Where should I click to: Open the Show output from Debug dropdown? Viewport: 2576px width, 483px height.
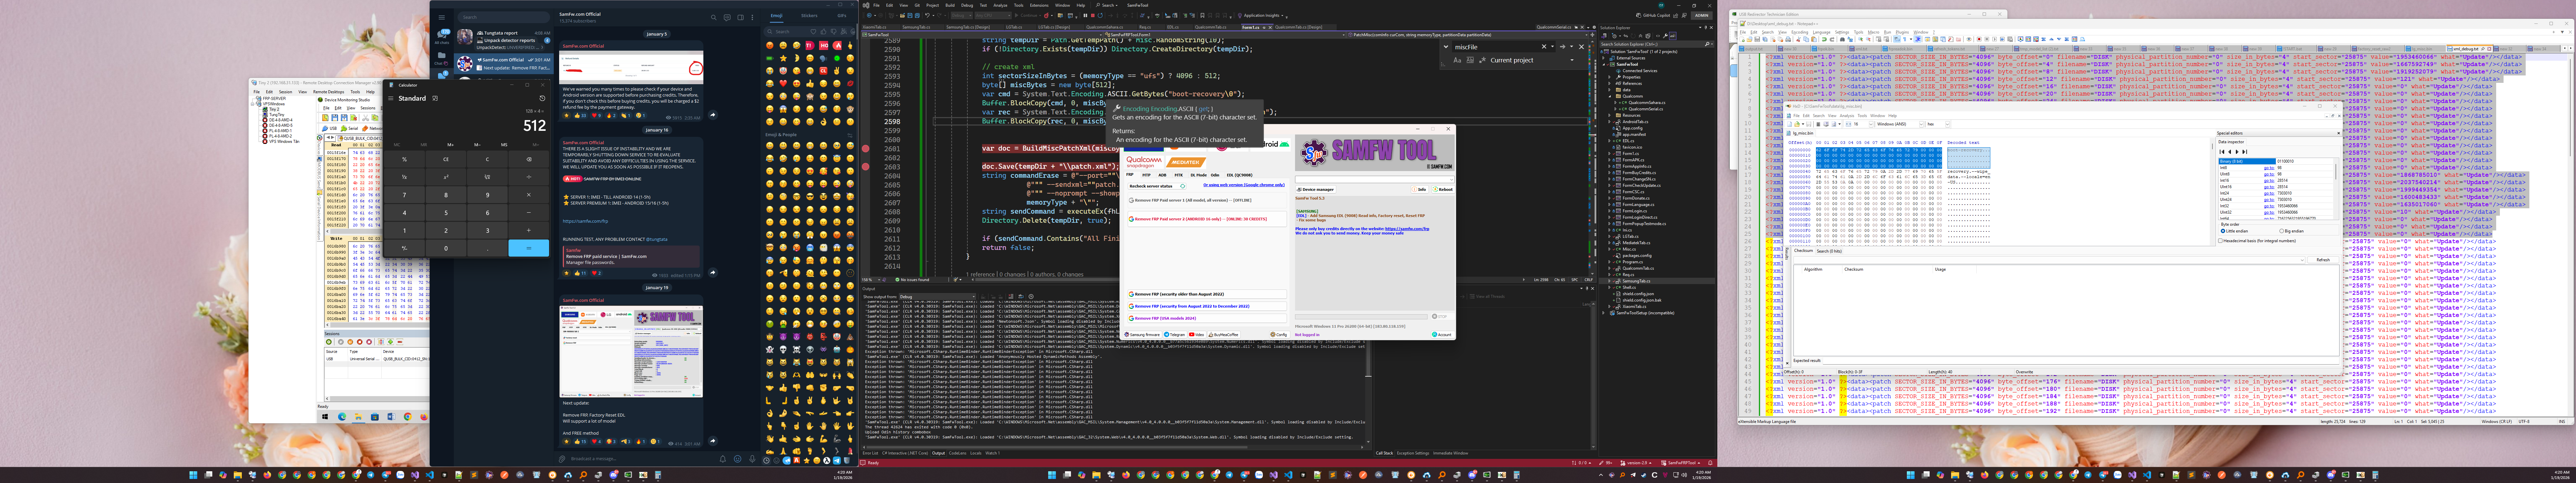pos(937,297)
